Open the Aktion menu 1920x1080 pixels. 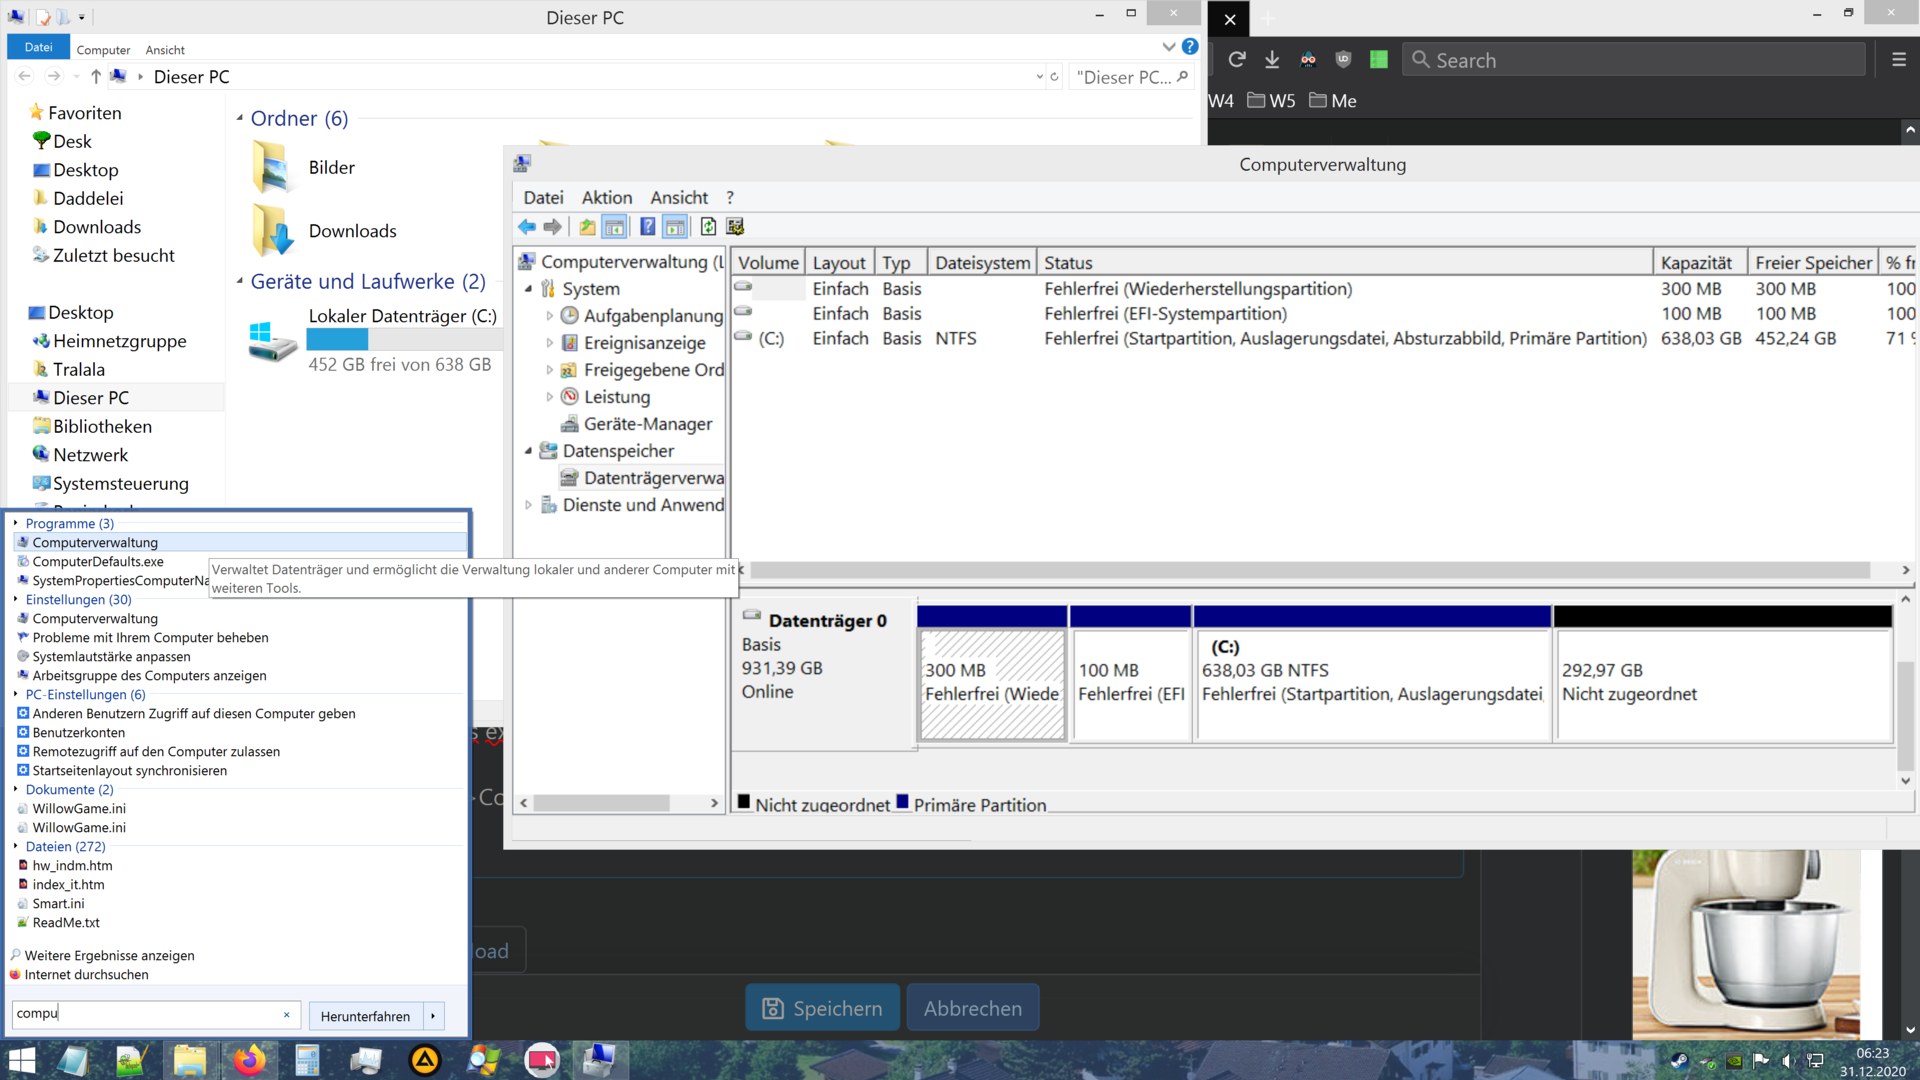click(x=606, y=198)
